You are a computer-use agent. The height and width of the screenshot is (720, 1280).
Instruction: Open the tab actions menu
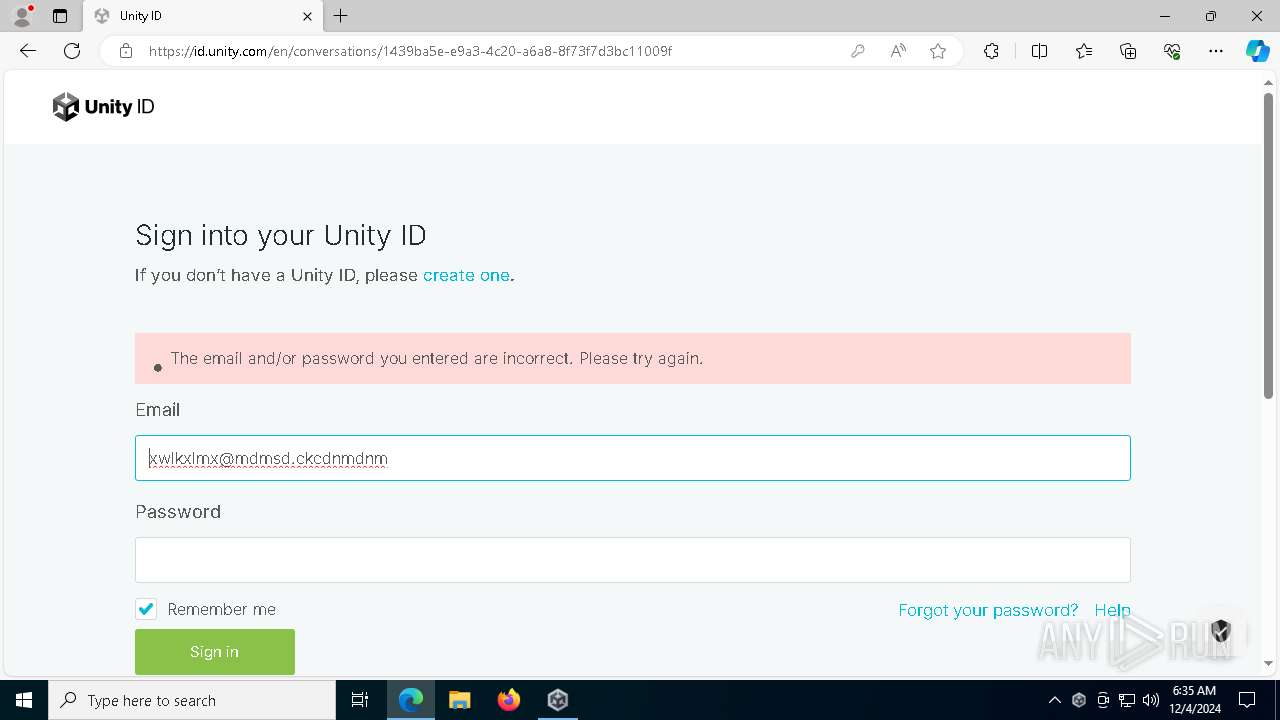click(x=60, y=16)
